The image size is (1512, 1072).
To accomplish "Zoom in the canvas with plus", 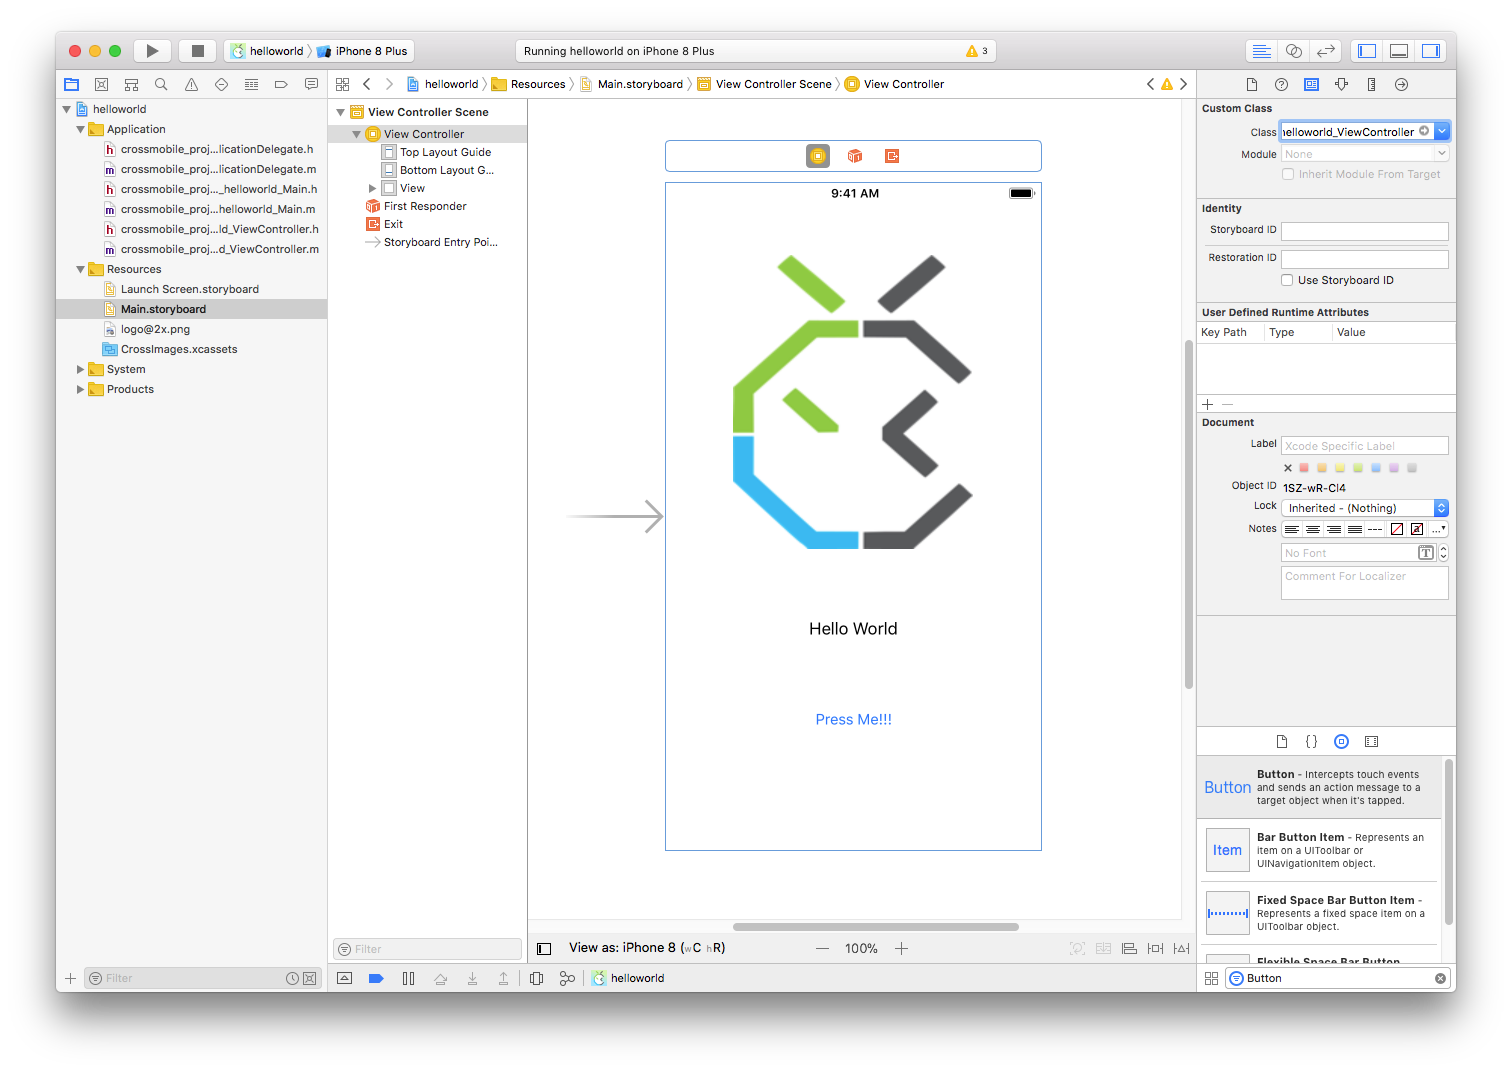I will coord(901,948).
